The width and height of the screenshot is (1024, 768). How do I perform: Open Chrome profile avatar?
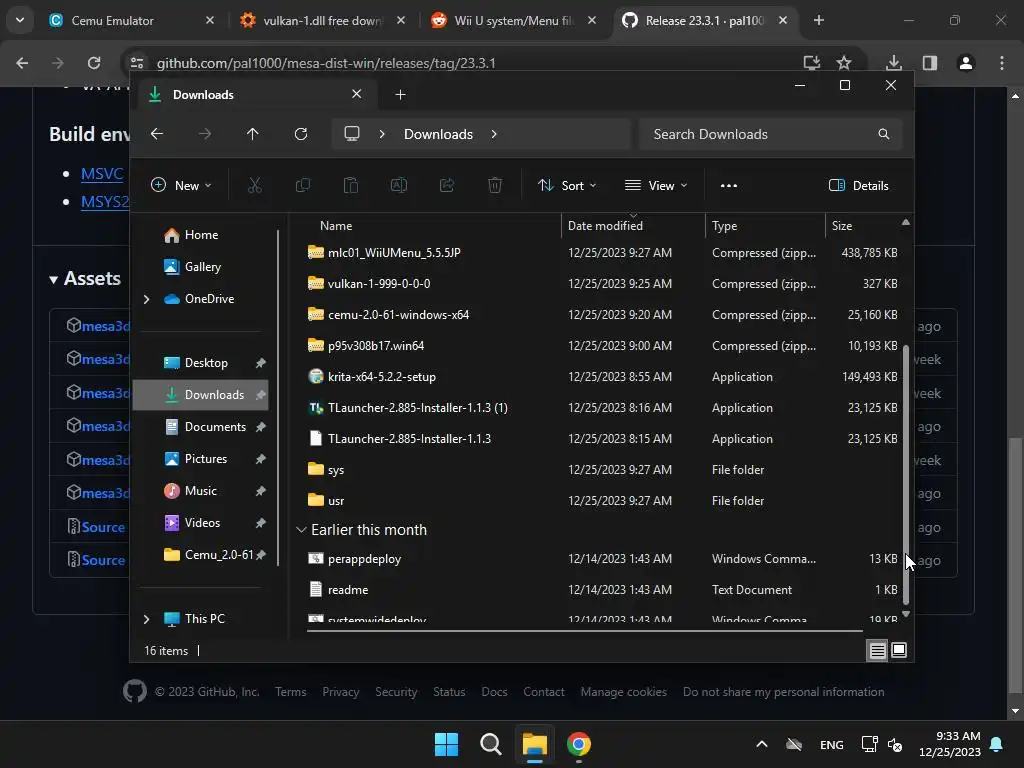pos(966,63)
